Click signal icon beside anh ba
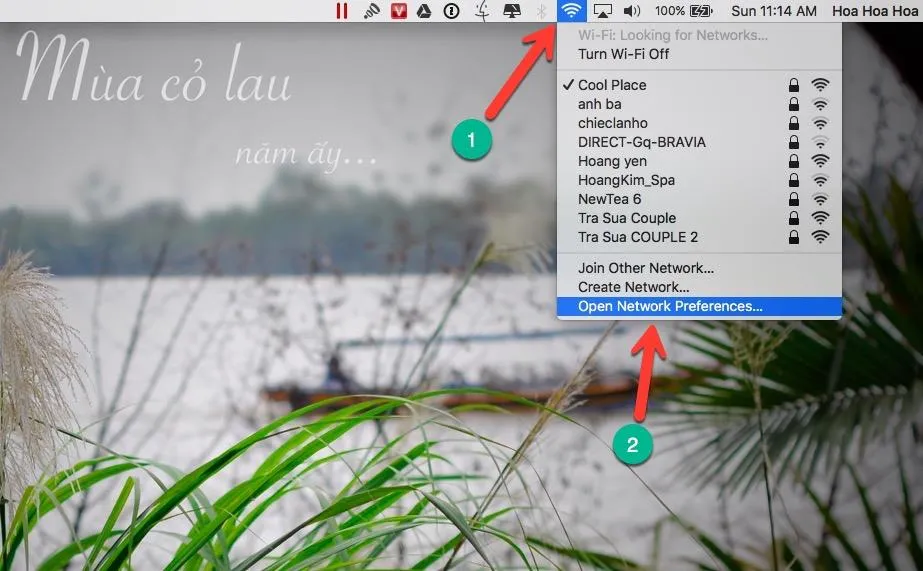923x571 pixels. (820, 104)
